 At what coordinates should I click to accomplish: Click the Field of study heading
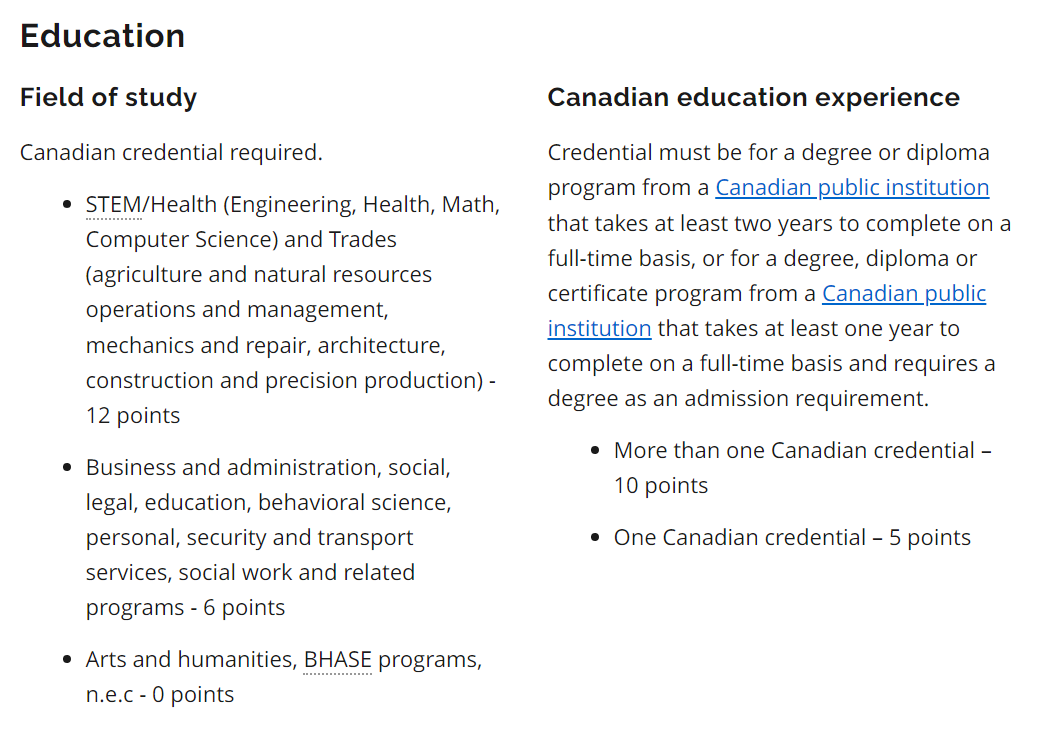[x=108, y=98]
